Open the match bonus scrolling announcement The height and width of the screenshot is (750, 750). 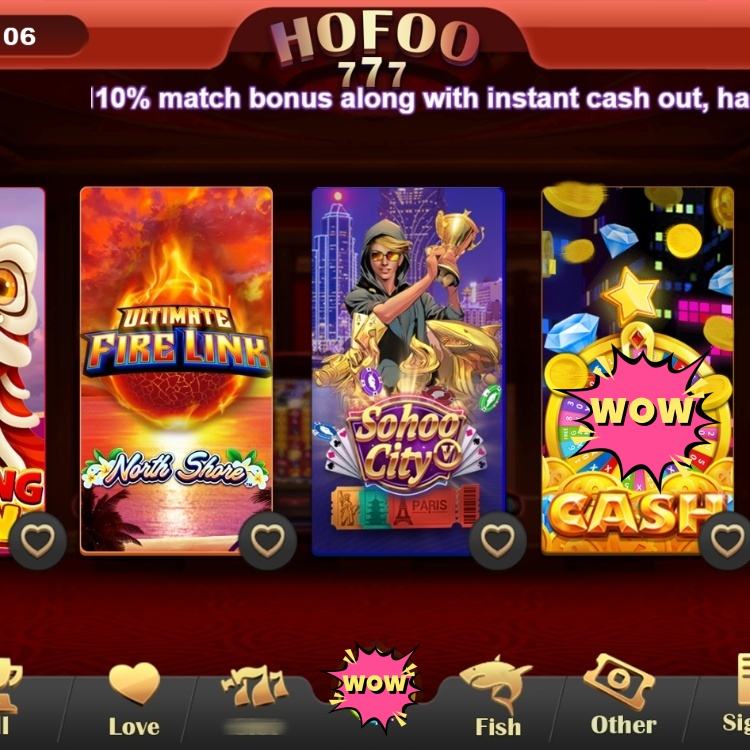pyautogui.click(x=421, y=99)
